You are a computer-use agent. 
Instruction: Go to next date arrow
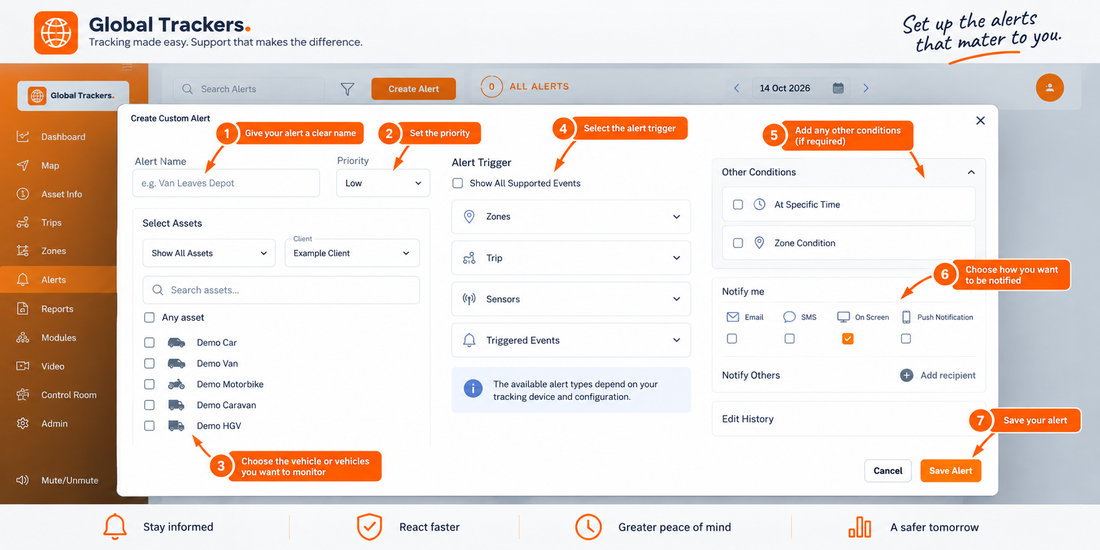tap(866, 88)
